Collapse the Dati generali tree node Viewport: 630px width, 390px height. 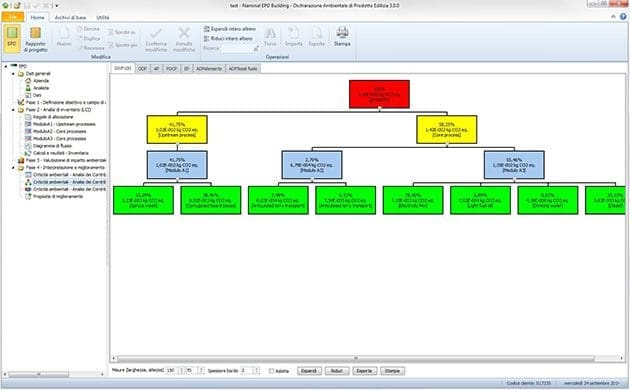[x=13, y=74]
